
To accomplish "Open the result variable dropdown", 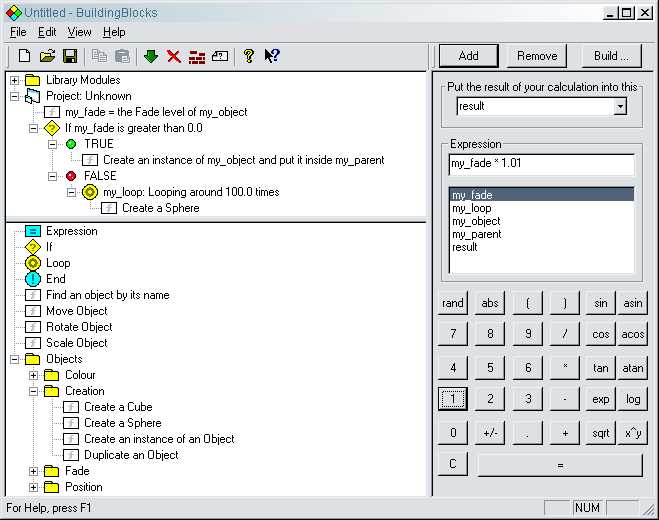I will [x=620, y=106].
